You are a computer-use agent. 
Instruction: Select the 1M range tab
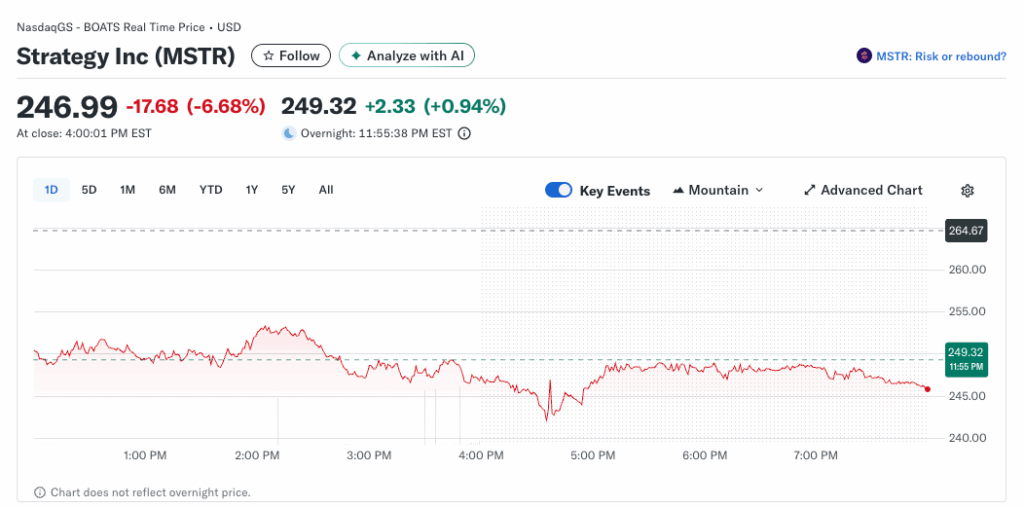tap(127, 190)
